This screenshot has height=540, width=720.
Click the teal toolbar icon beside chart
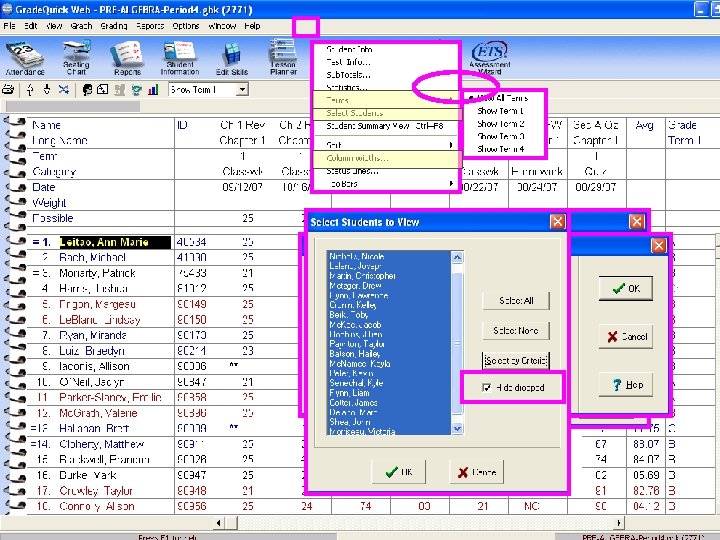136,90
